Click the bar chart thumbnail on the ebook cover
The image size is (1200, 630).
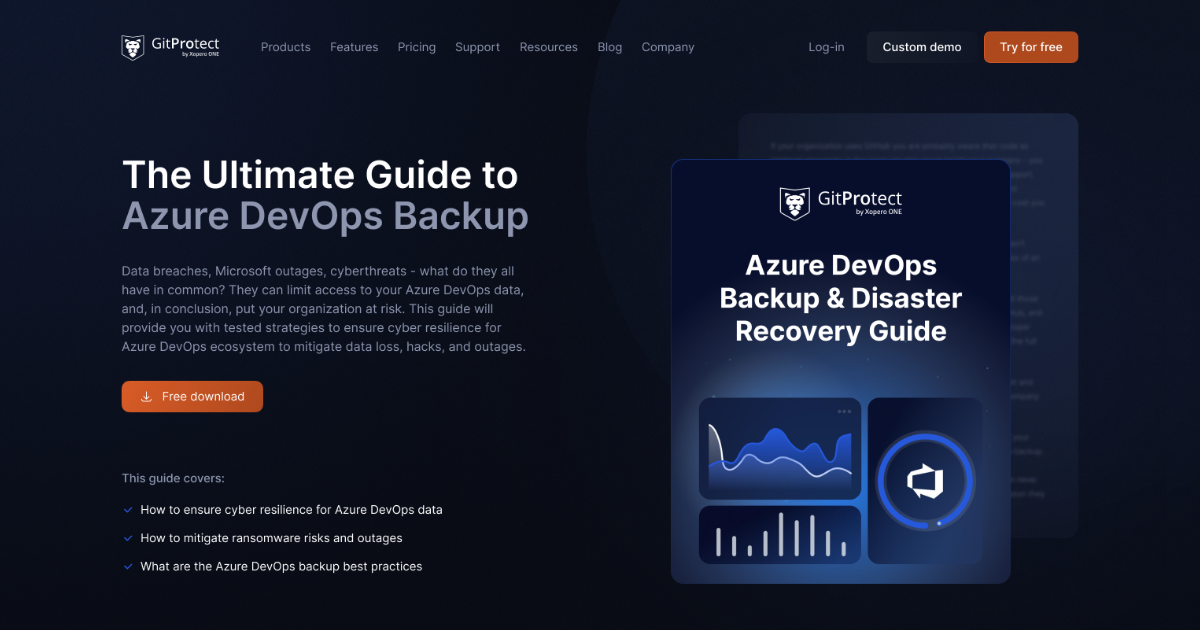tap(780, 535)
